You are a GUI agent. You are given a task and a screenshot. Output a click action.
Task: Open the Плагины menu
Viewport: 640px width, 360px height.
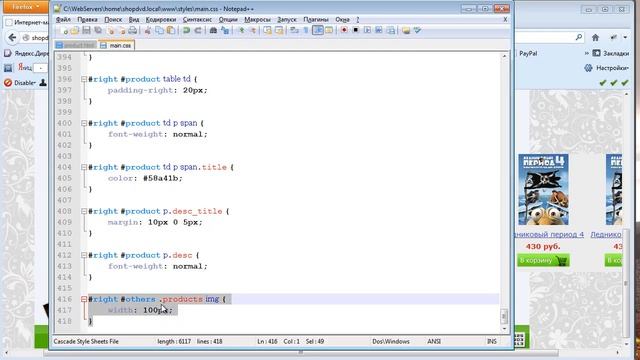coord(316,19)
